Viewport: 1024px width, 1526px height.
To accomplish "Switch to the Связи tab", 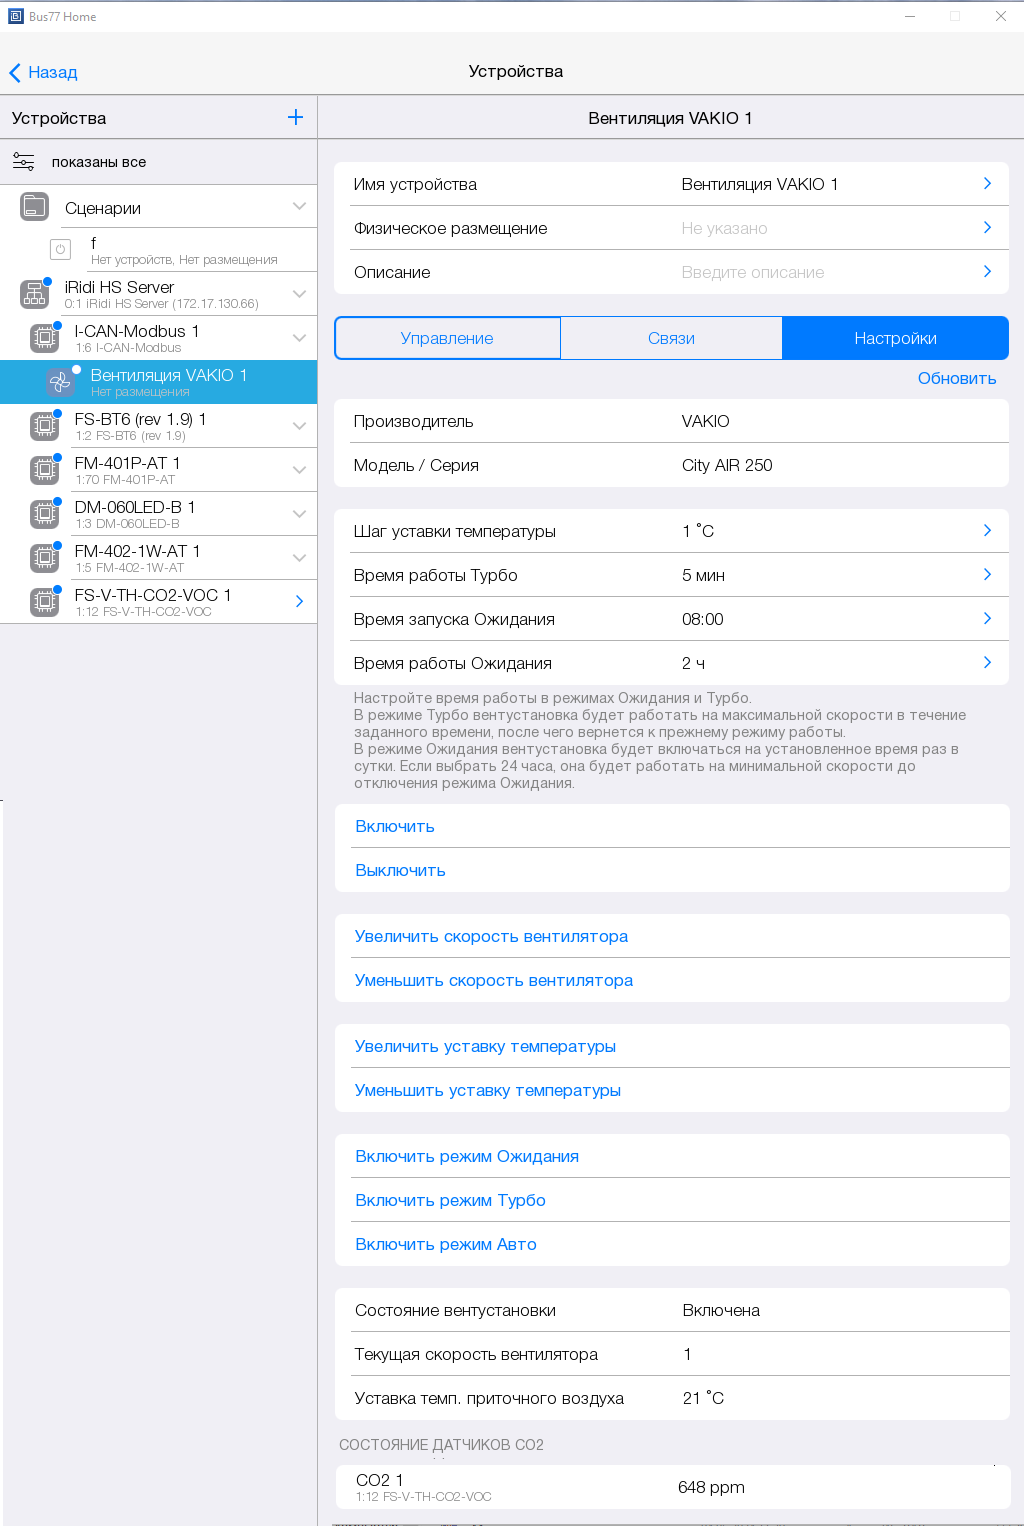I will [x=671, y=338].
